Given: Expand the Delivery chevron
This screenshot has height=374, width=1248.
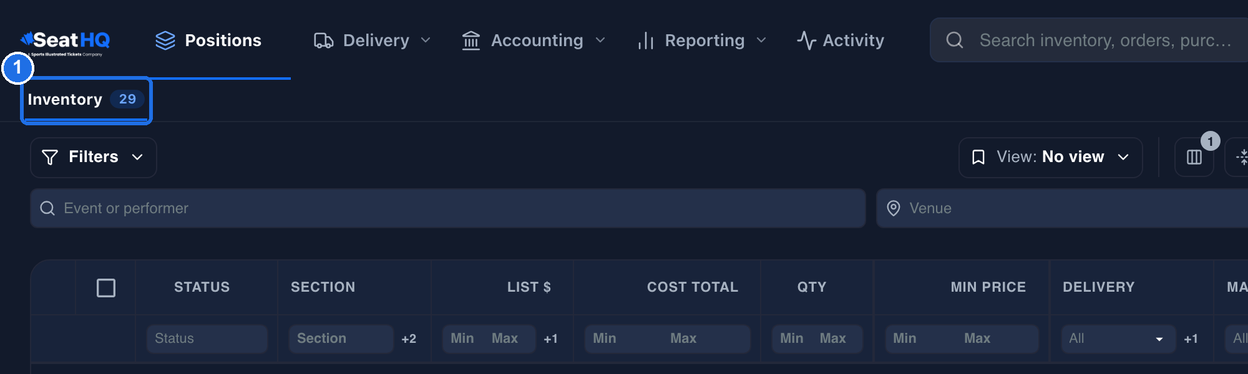Looking at the screenshot, I should (425, 41).
